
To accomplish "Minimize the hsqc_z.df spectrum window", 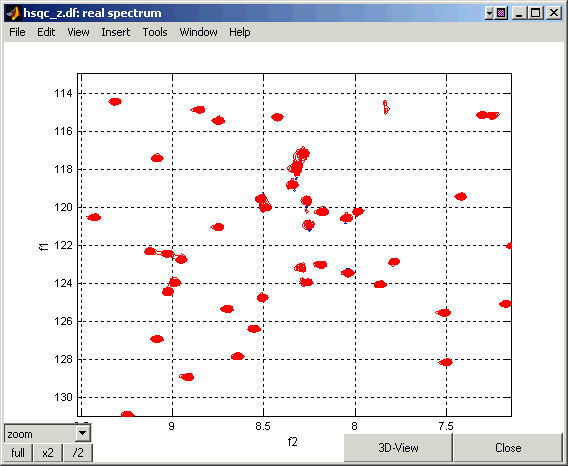I will pos(520,13).
